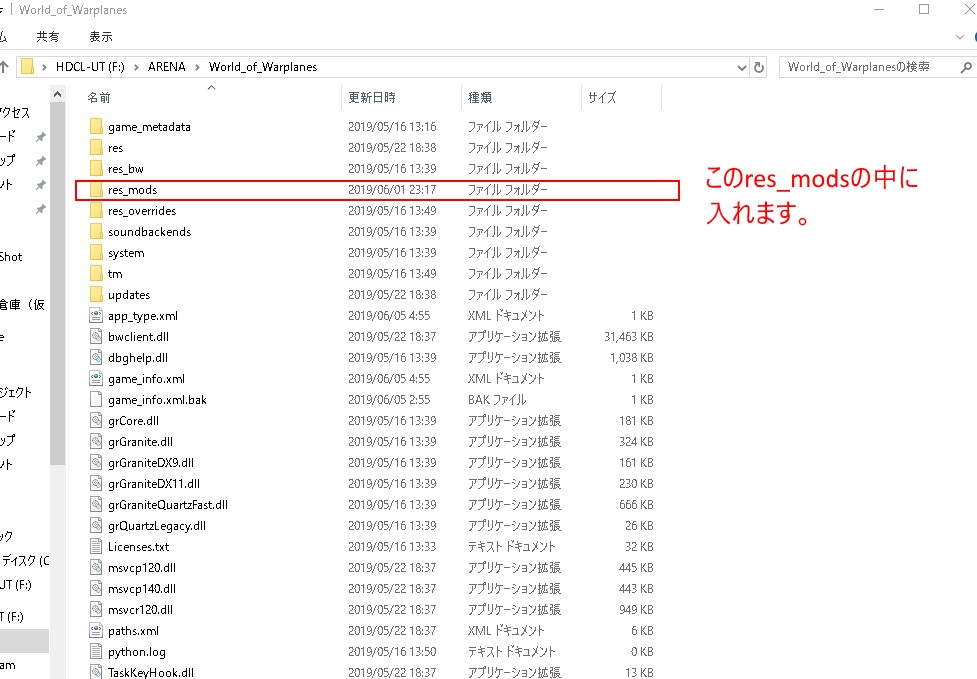Click the 949 KB size cell
977x679 pixels.
coord(636,609)
